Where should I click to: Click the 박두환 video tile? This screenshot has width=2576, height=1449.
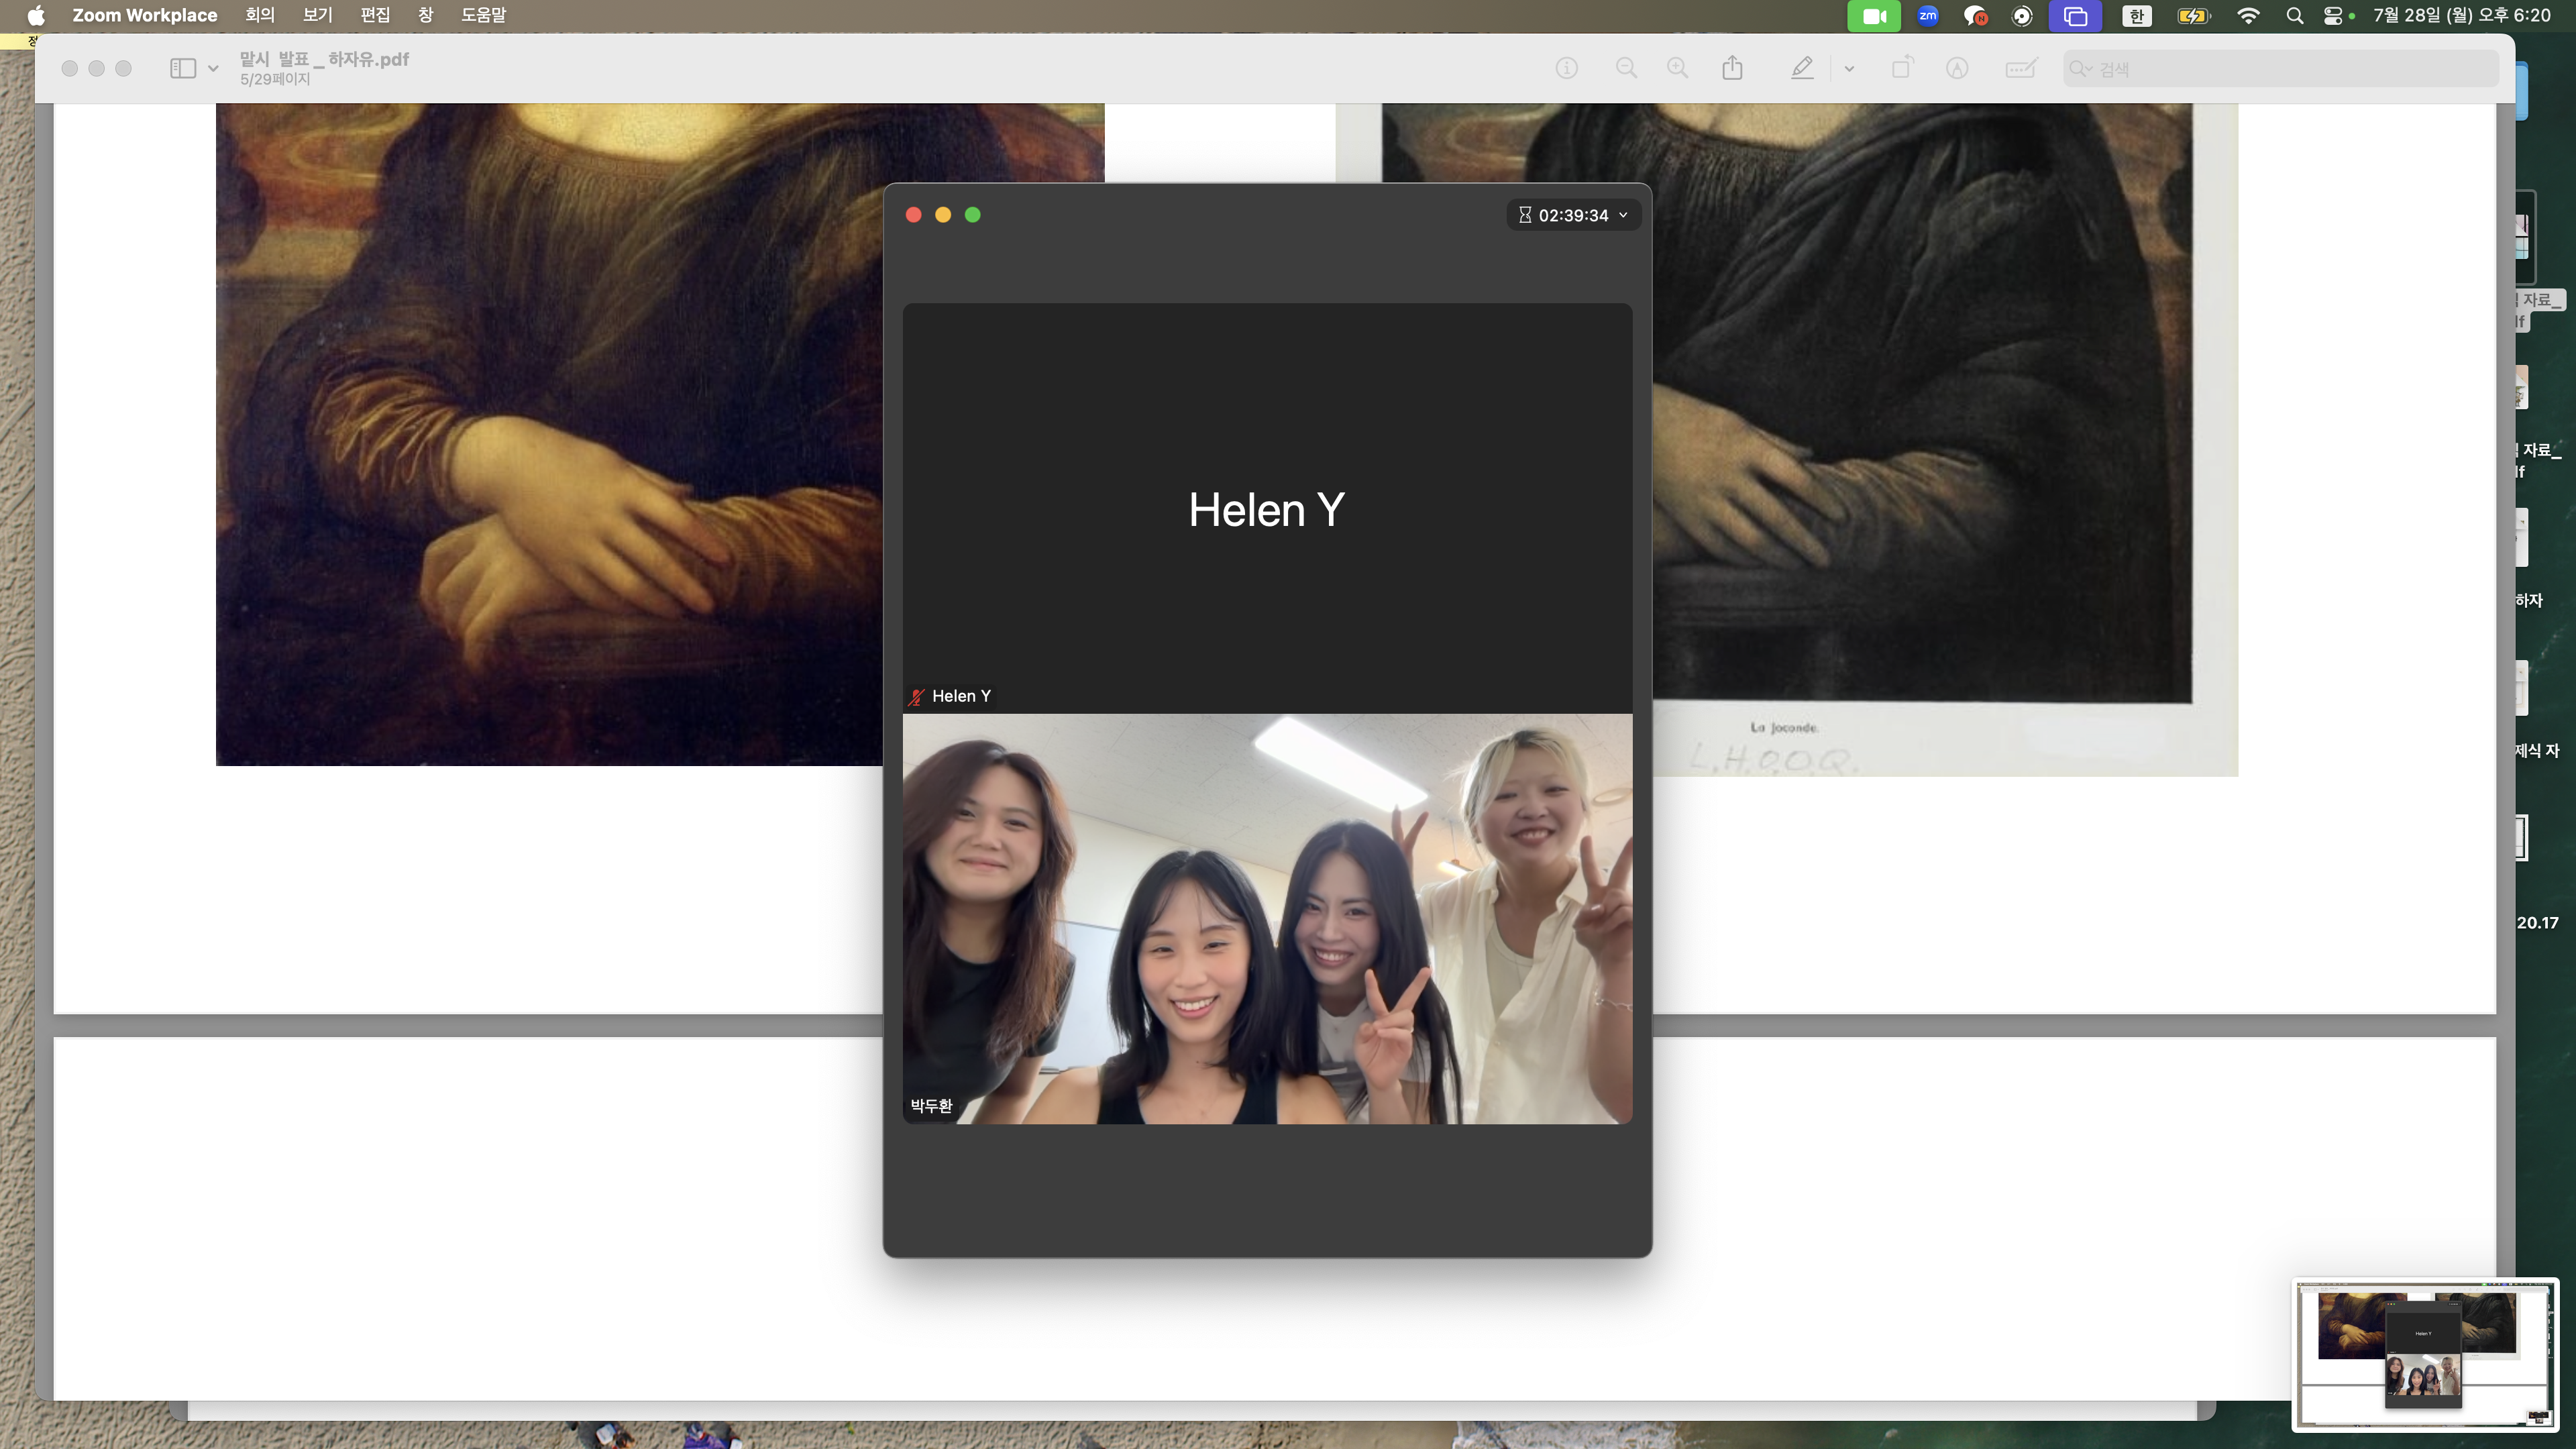[1267, 919]
